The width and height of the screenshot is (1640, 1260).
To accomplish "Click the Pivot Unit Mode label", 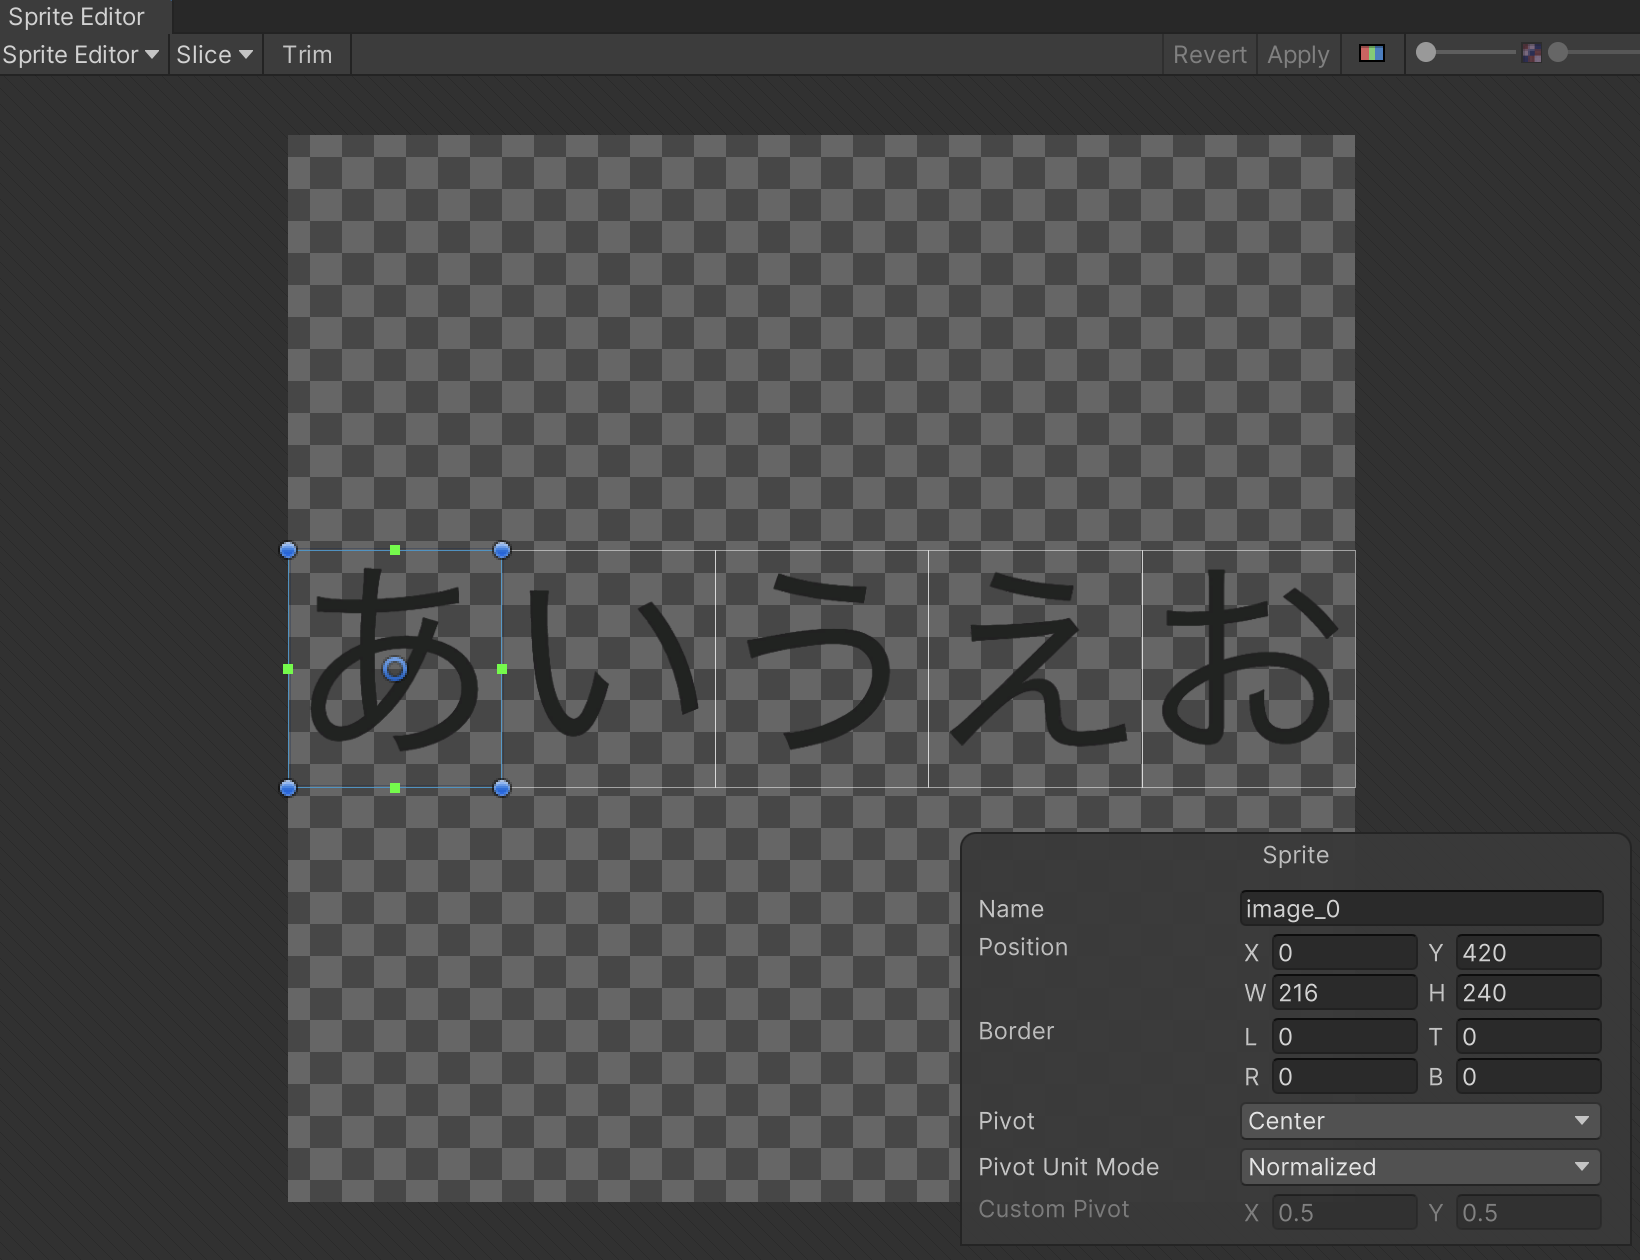I will (x=1068, y=1167).
